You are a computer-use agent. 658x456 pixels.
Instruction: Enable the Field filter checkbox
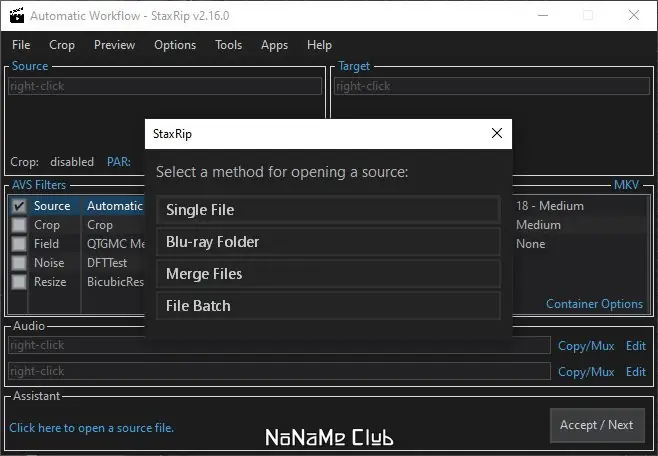tap(19, 244)
